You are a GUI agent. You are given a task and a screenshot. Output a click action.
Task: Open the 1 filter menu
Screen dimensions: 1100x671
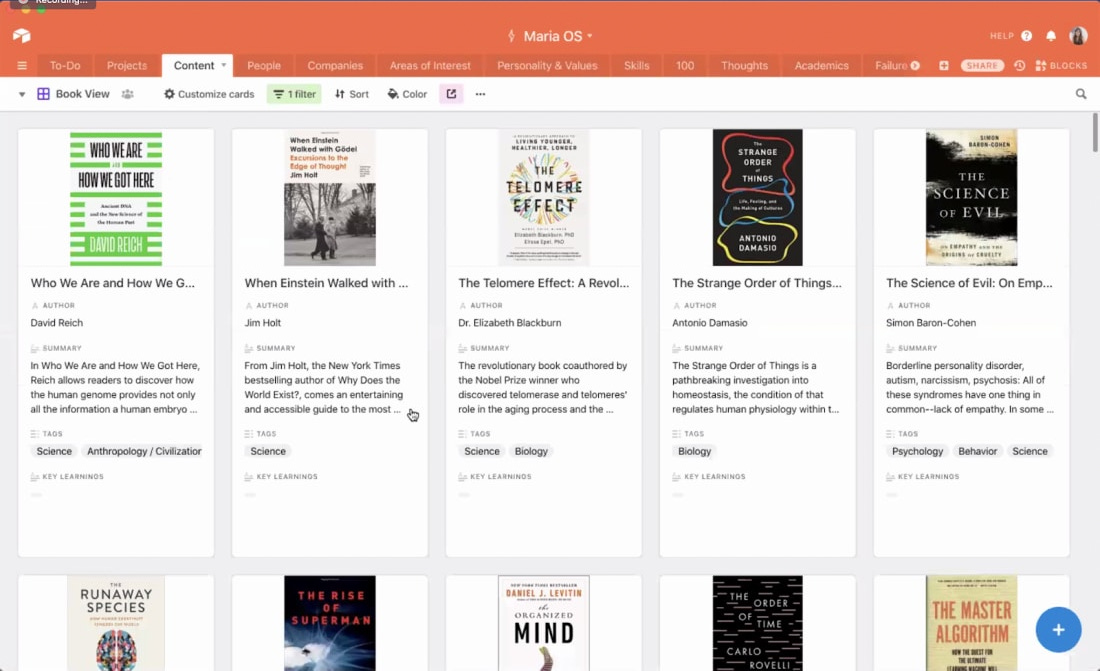pyautogui.click(x=294, y=94)
